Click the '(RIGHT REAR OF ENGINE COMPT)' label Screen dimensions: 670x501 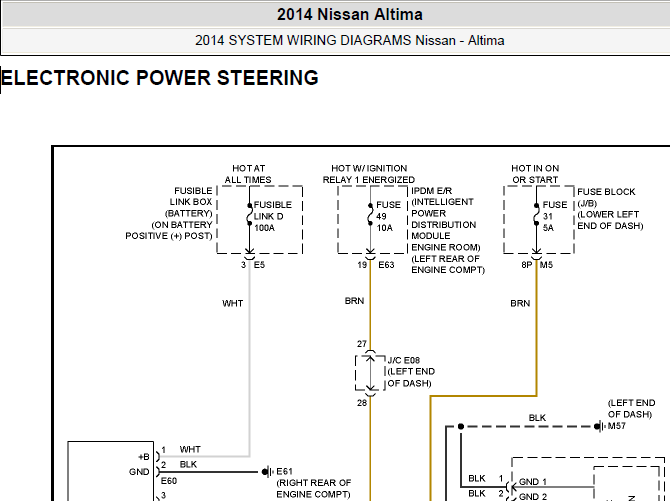coord(314,489)
